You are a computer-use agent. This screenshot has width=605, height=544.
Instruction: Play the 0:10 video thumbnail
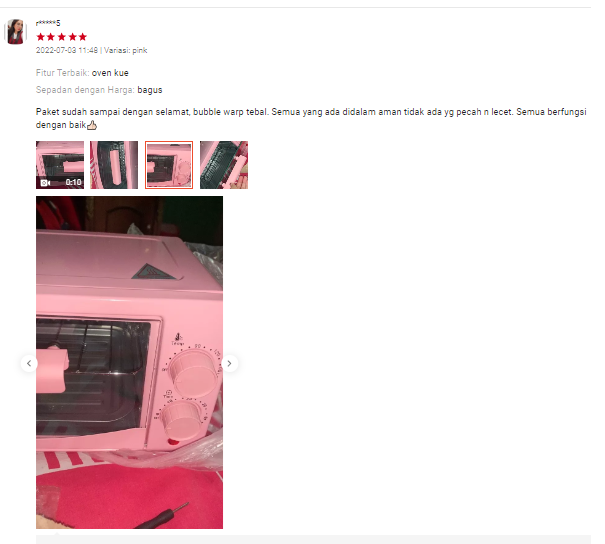pos(60,165)
